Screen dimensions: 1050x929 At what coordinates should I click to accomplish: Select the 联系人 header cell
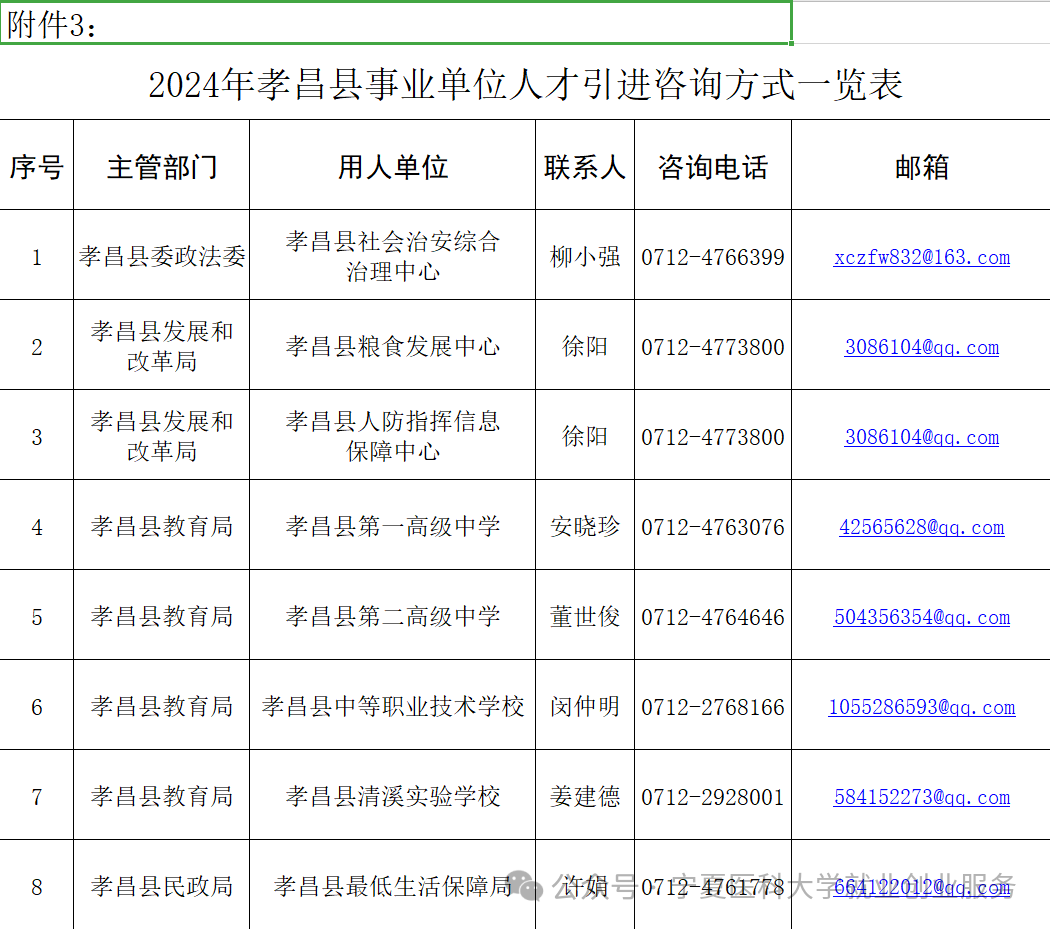coord(585,165)
